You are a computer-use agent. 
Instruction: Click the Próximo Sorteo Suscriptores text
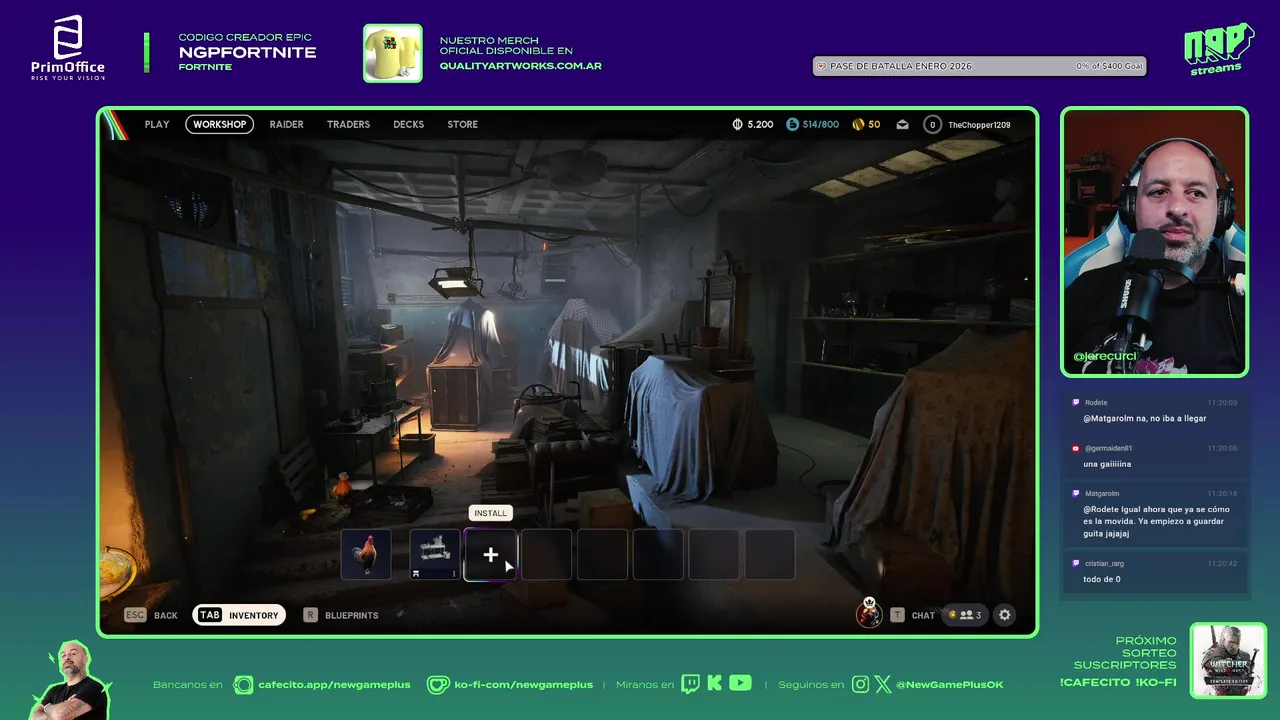pyautogui.click(x=1125, y=653)
